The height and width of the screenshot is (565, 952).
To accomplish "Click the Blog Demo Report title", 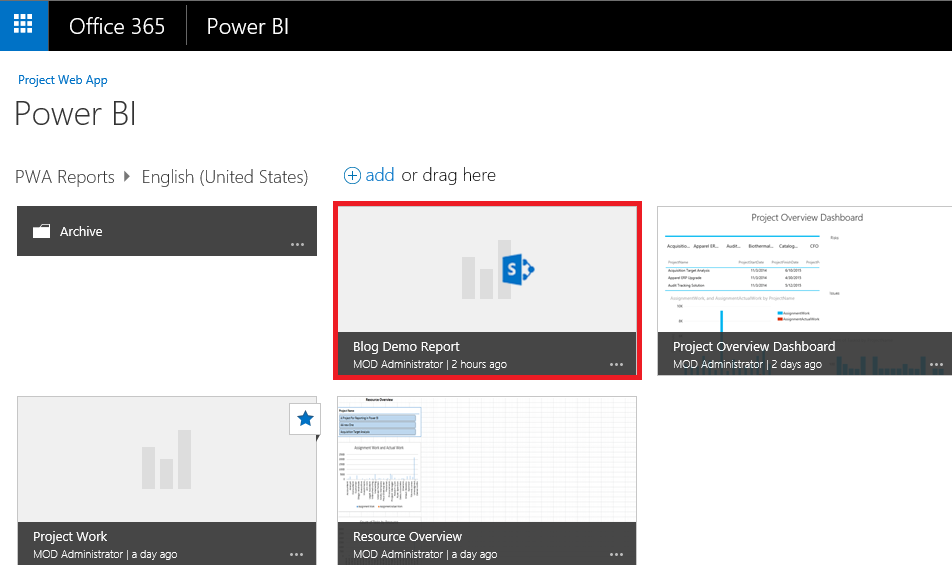I will (x=406, y=347).
